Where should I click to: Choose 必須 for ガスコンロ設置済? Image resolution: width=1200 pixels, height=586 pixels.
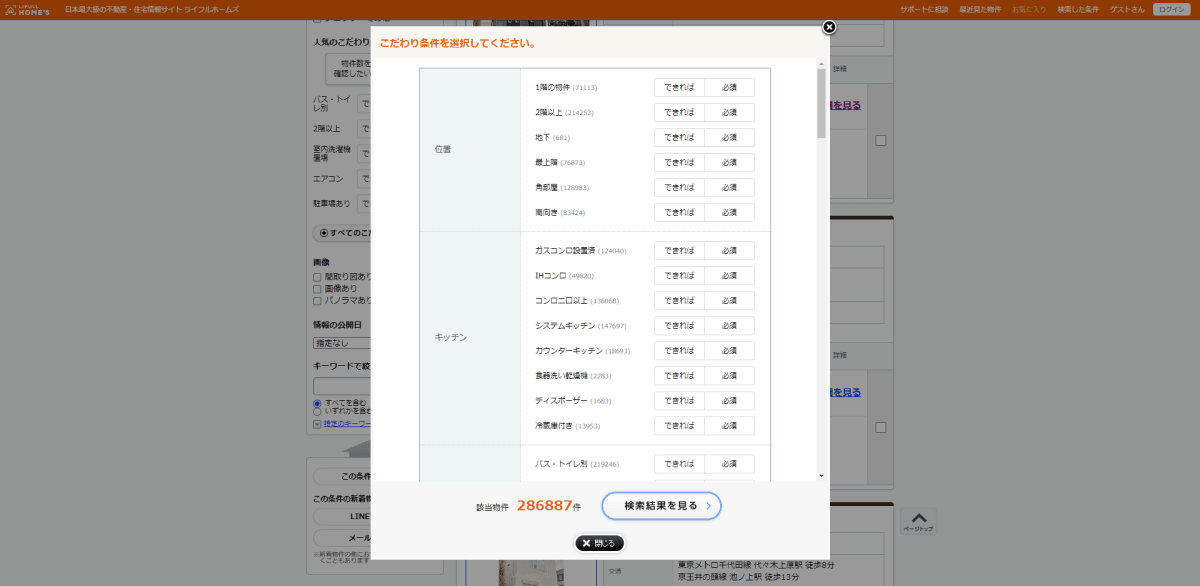click(x=730, y=251)
